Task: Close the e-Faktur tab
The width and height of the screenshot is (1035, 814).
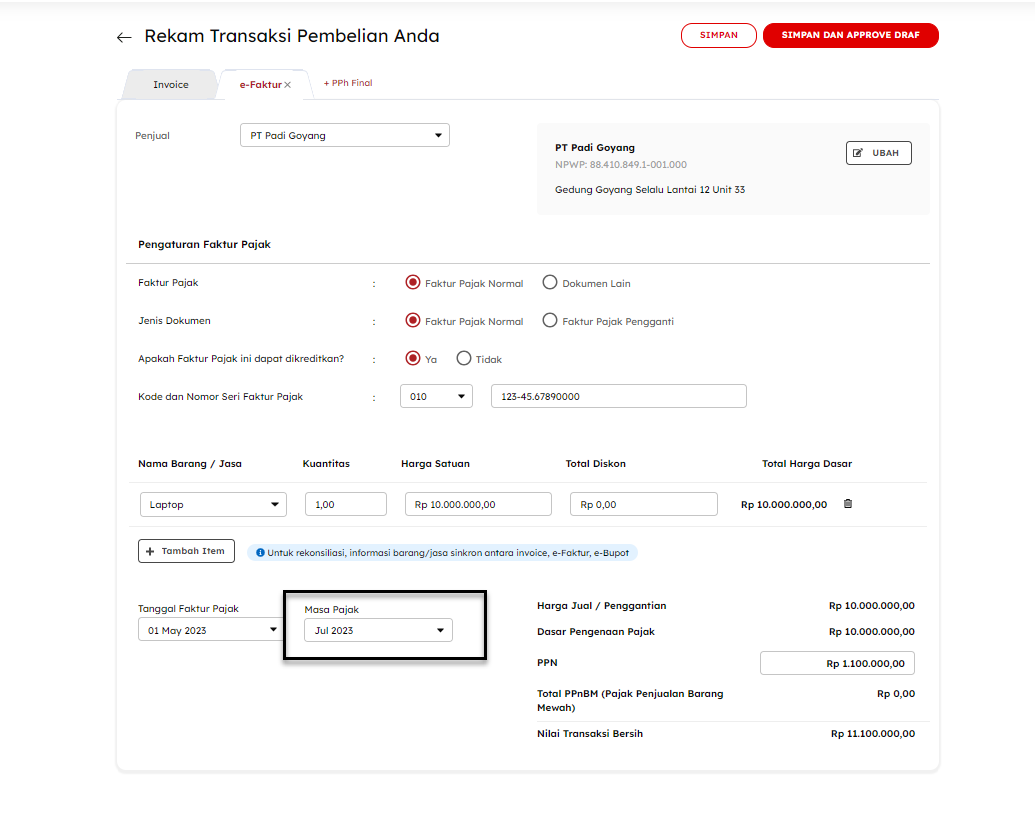Action: pos(288,85)
